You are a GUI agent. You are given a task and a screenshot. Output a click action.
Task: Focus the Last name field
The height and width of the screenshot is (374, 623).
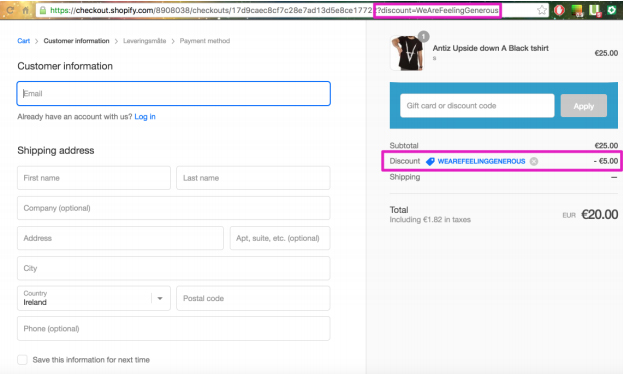pos(253,178)
